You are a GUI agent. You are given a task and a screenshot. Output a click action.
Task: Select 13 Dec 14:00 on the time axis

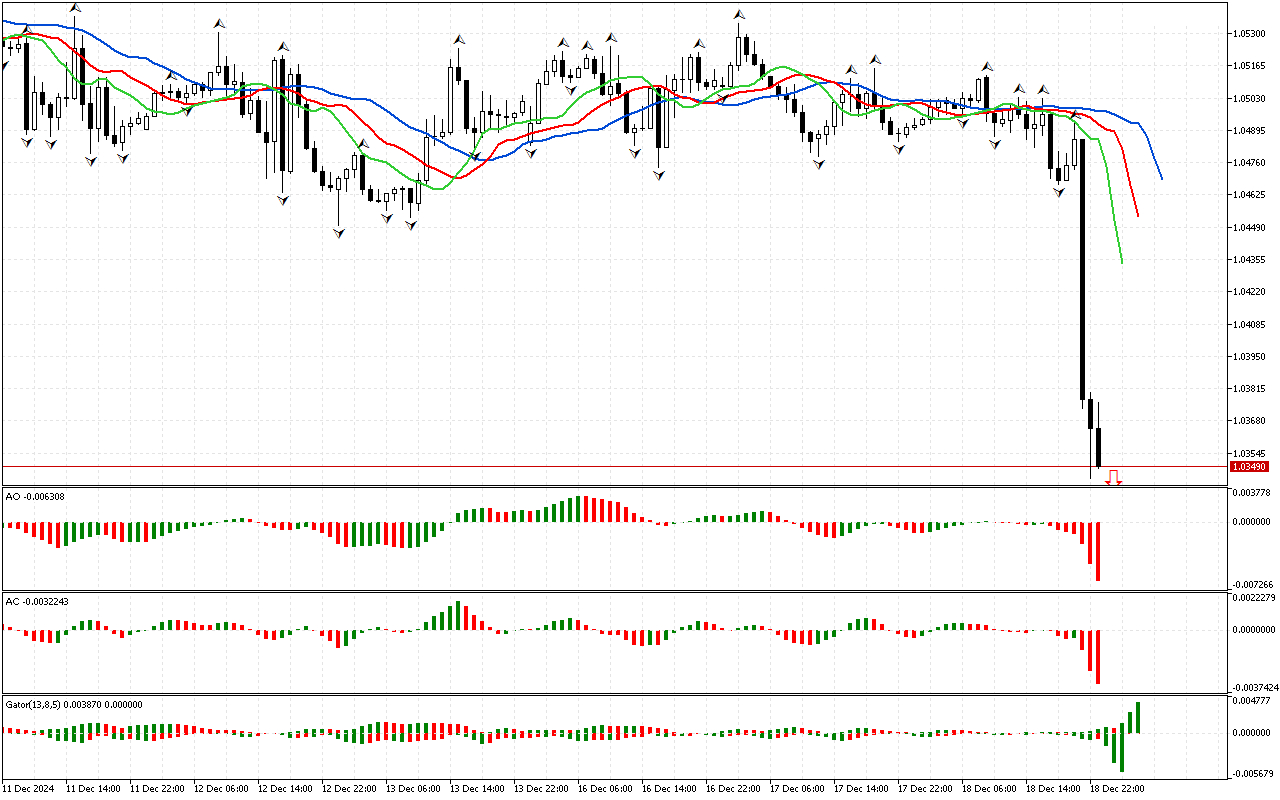[x=478, y=789]
